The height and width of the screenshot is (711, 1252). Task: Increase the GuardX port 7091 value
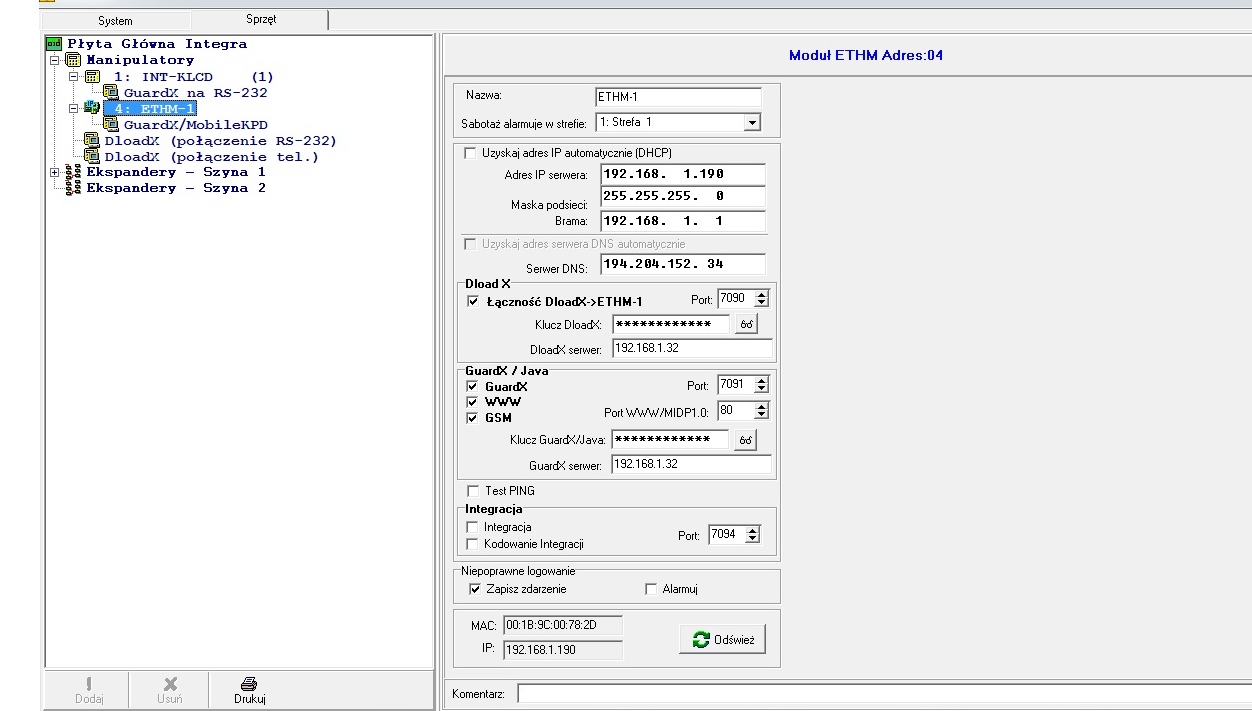click(762, 381)
